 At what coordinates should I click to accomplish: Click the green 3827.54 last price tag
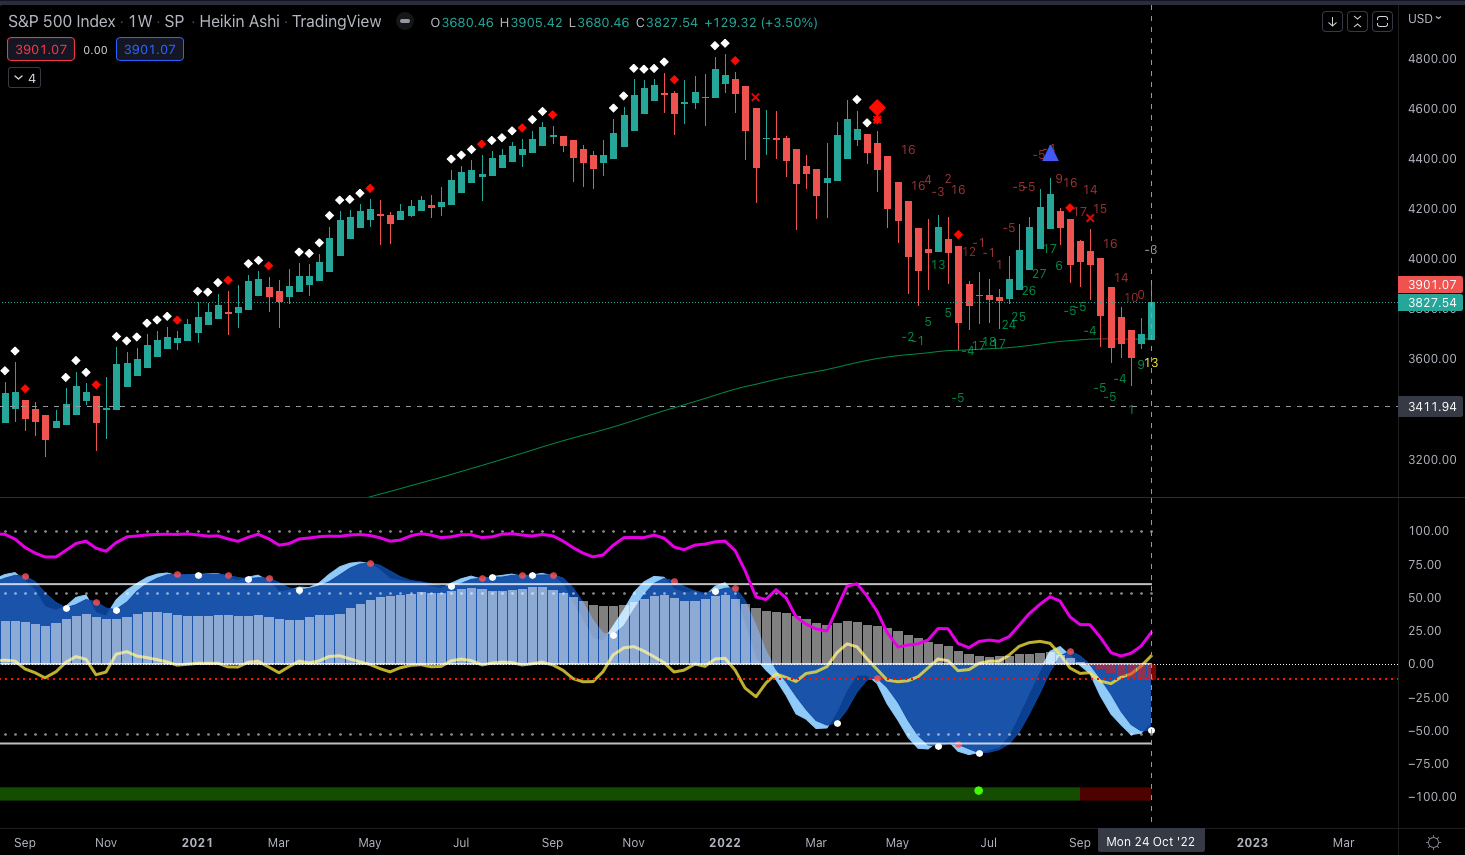(1430, 303)
